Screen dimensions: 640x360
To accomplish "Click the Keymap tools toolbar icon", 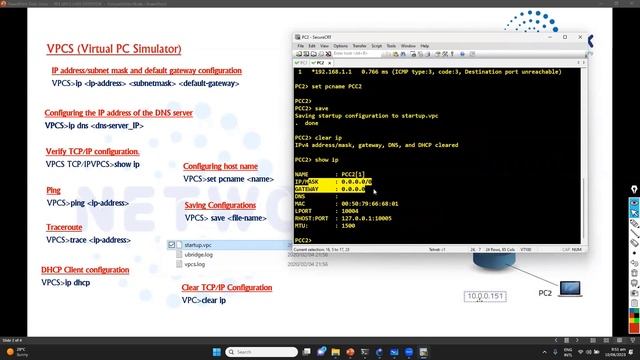I will click(444, 54).
